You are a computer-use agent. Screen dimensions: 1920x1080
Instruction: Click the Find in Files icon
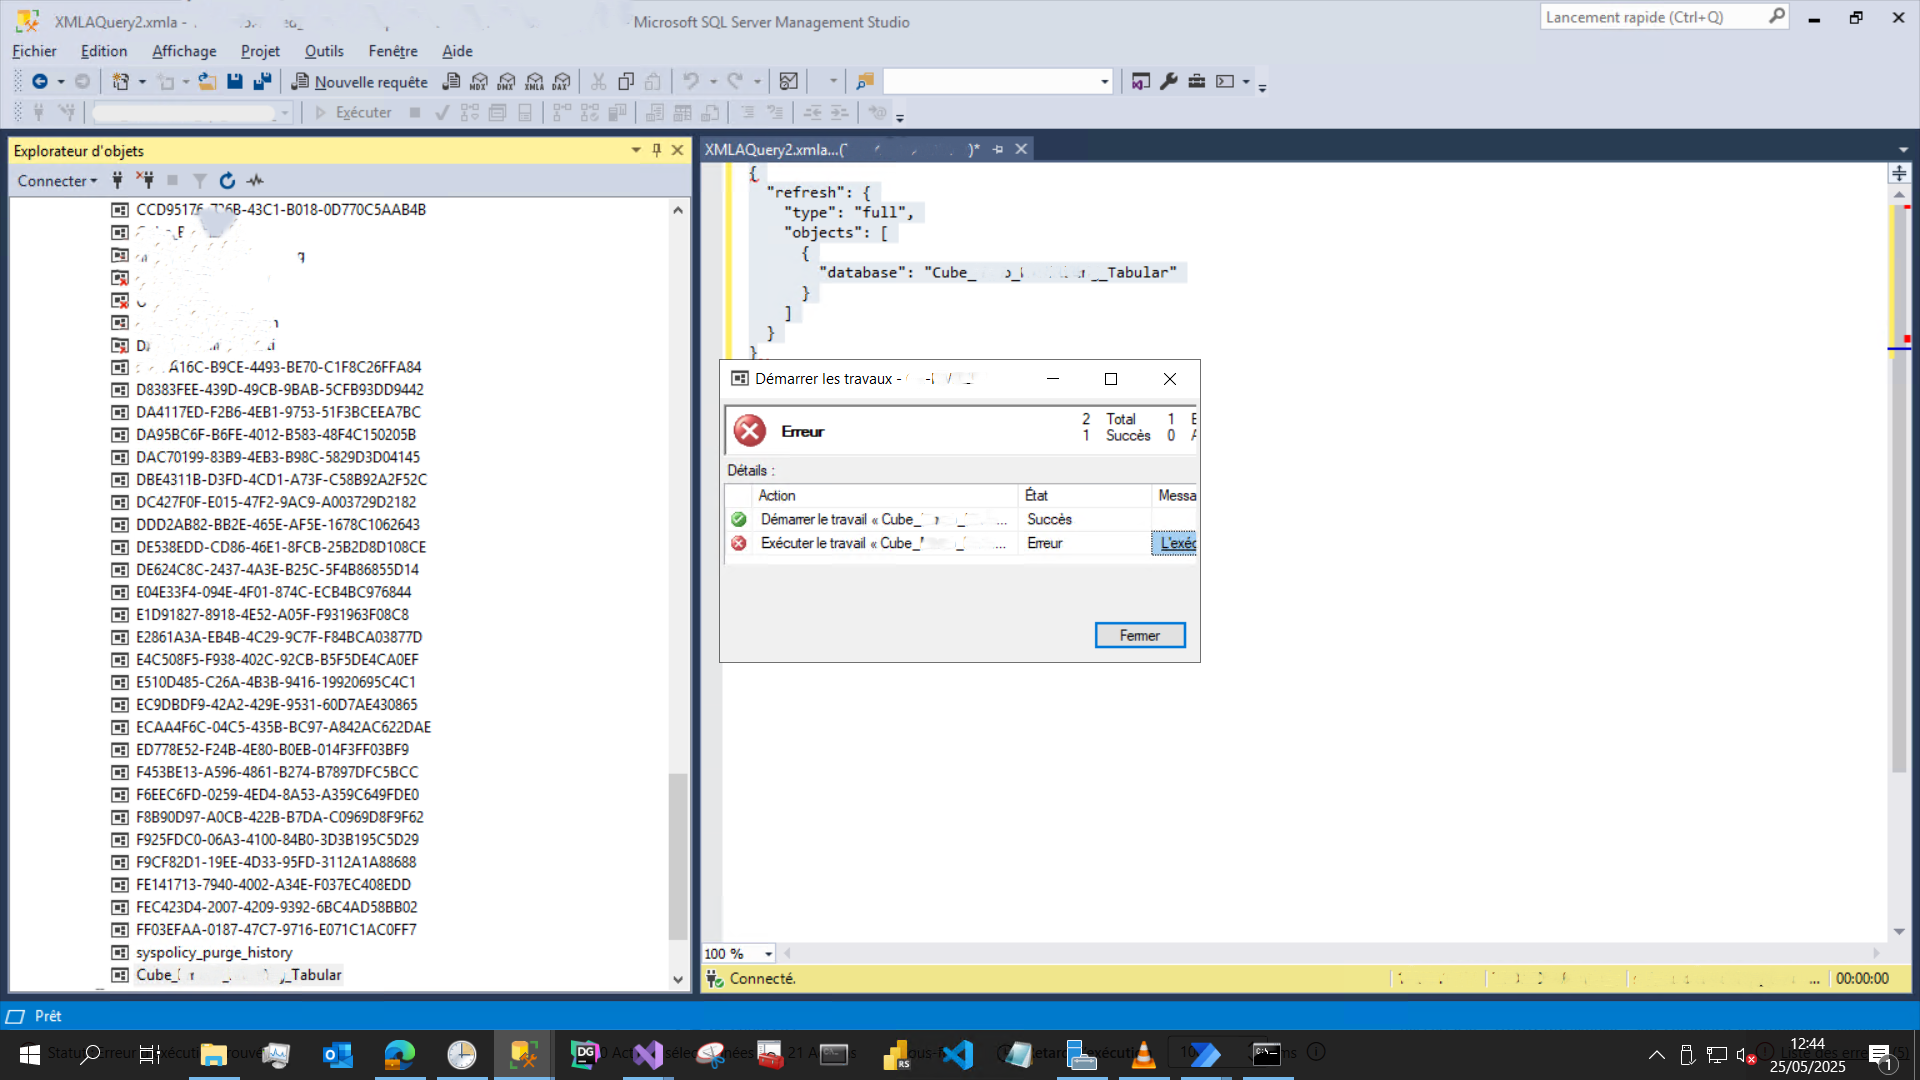pyautogui.click(x=865, y=82)
